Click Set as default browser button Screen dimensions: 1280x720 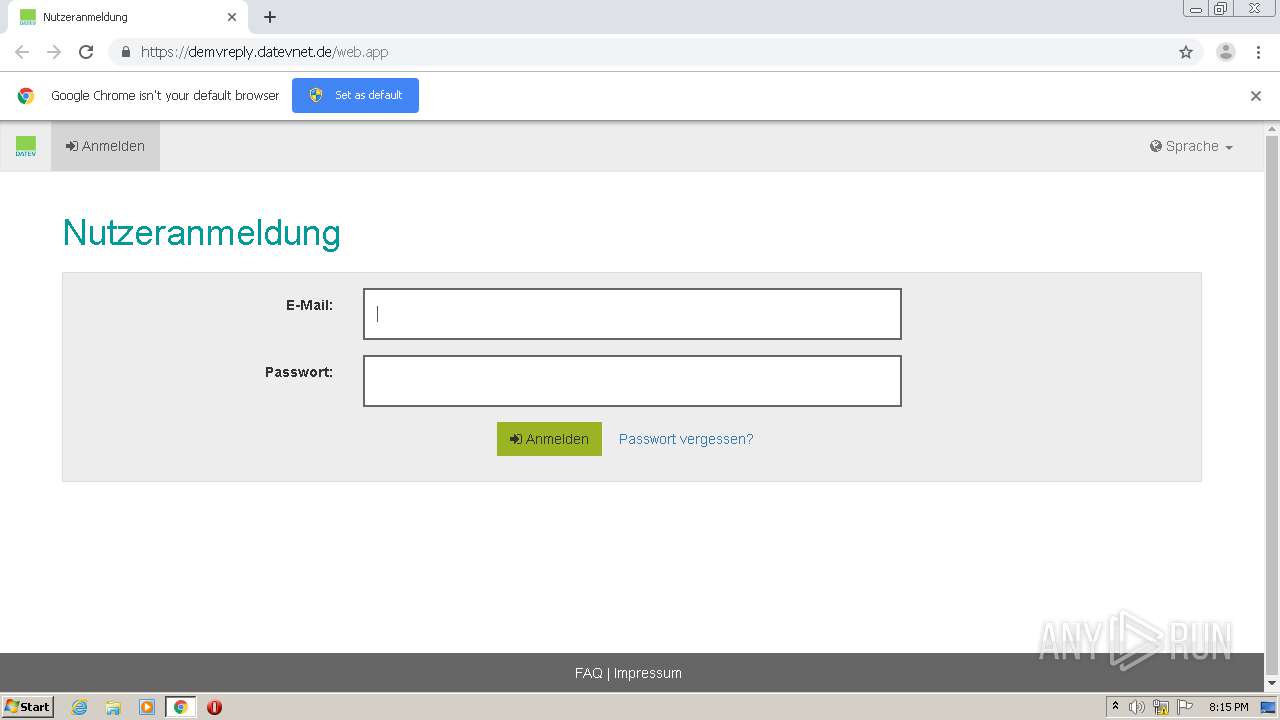(x=355, y=95)
